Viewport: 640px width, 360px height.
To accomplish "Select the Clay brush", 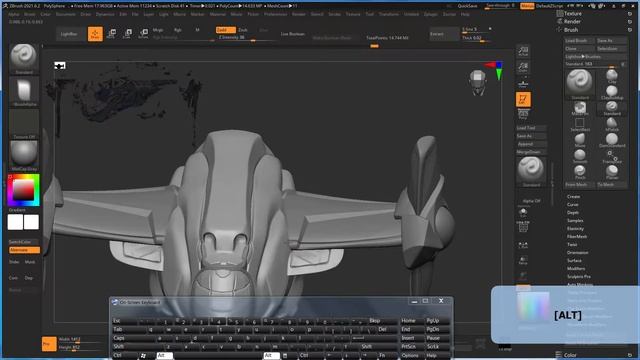I will click(x=612, y=76).
